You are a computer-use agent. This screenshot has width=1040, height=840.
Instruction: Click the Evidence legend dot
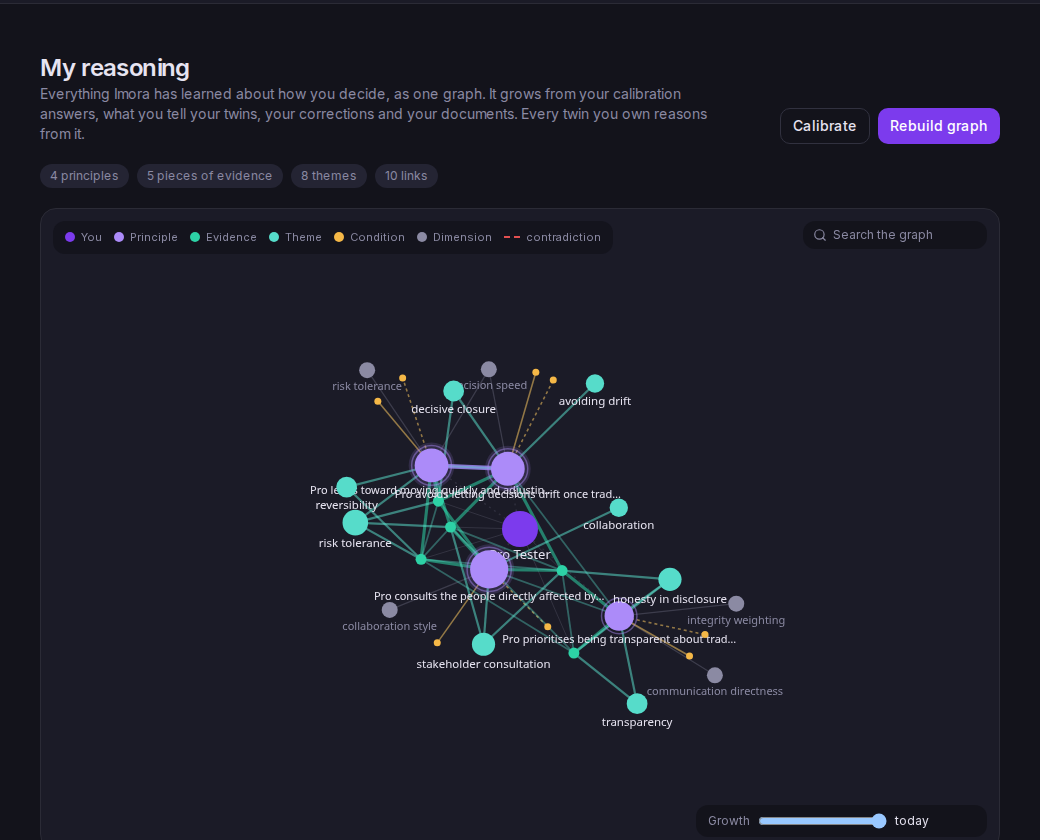(x=195, y=237)
